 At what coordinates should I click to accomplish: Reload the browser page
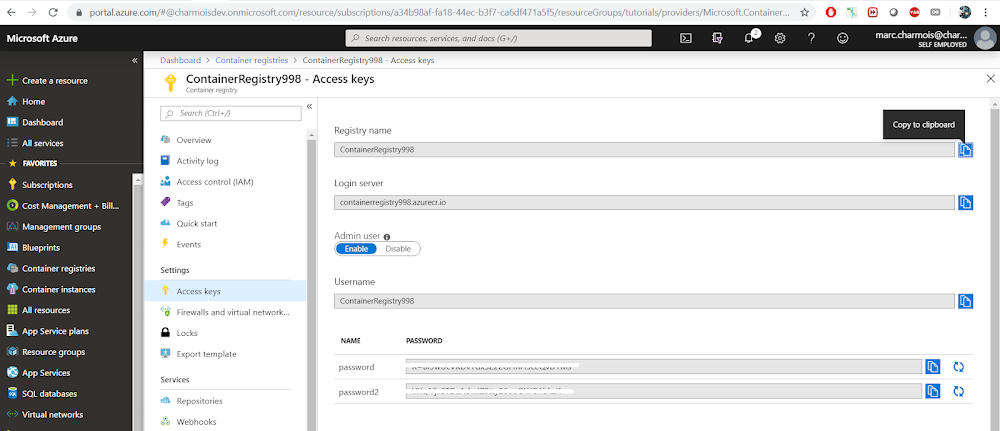click(53, 12)
